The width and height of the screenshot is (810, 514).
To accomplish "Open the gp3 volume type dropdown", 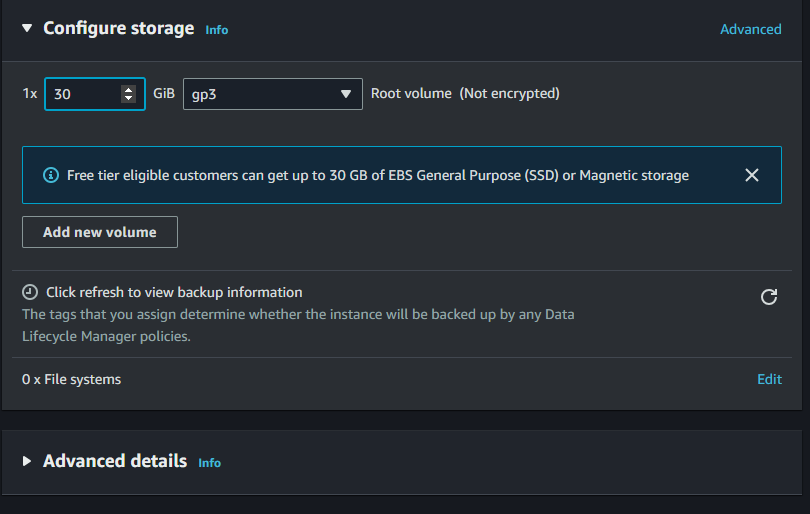I will click(273, 94).
